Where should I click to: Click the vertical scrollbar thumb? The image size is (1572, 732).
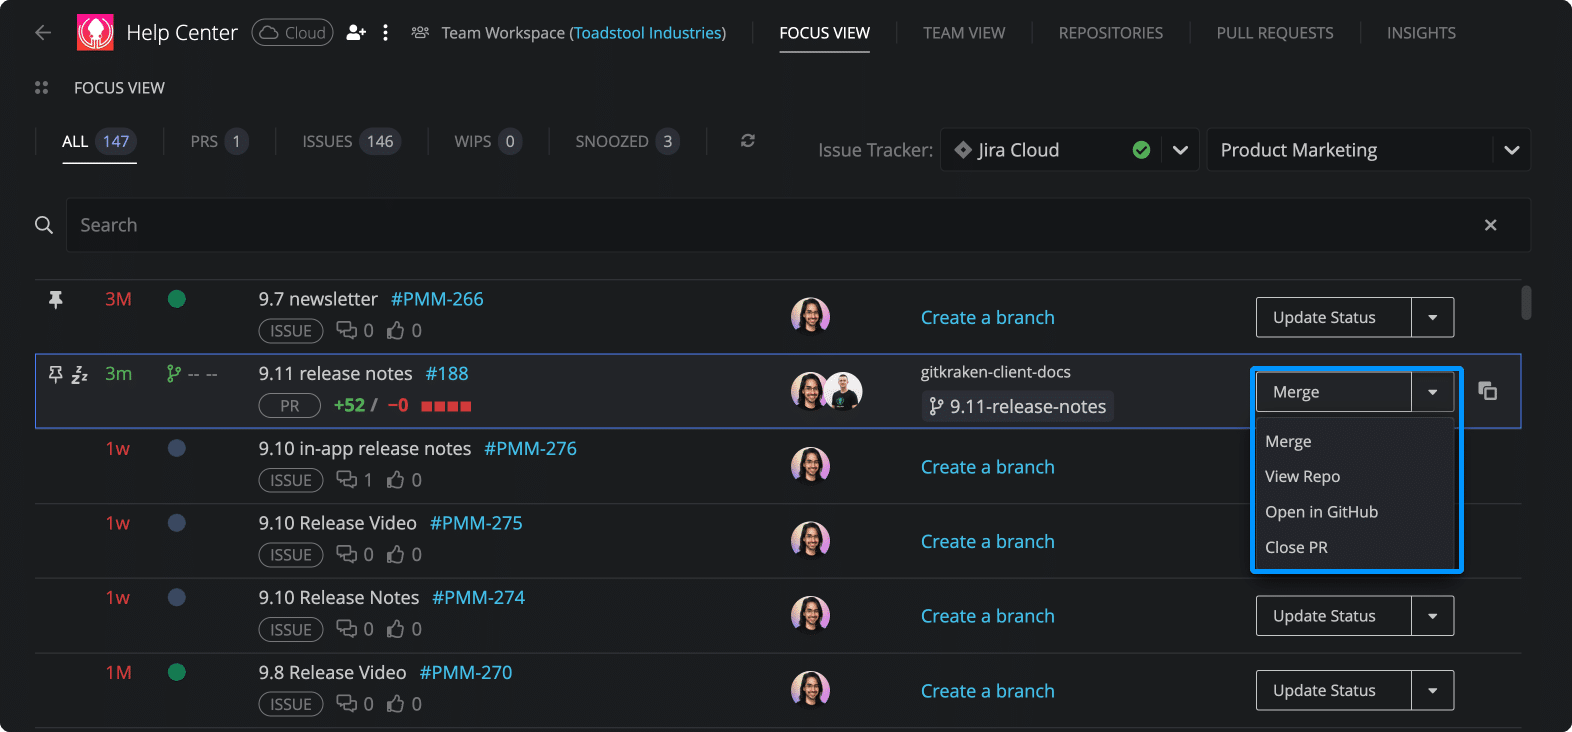pyautogui.click(x=1526, y=303)
